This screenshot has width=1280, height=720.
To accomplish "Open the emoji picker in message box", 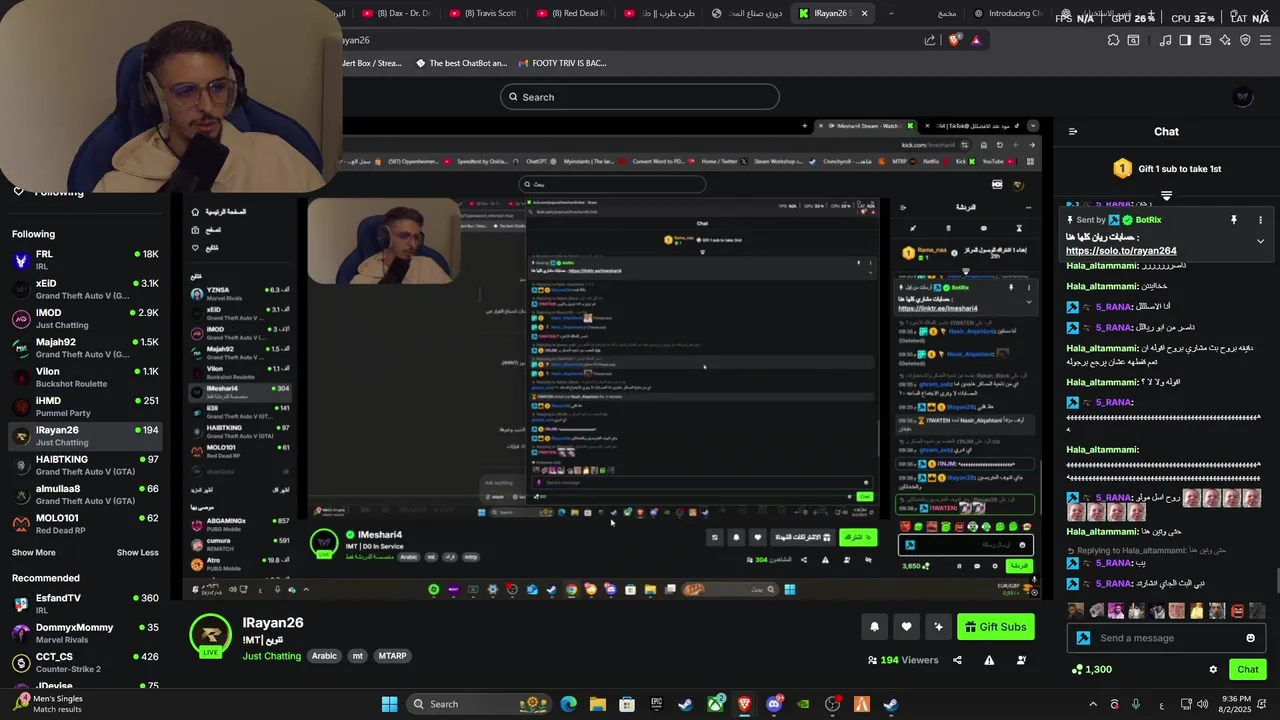I will (1250, 638).
